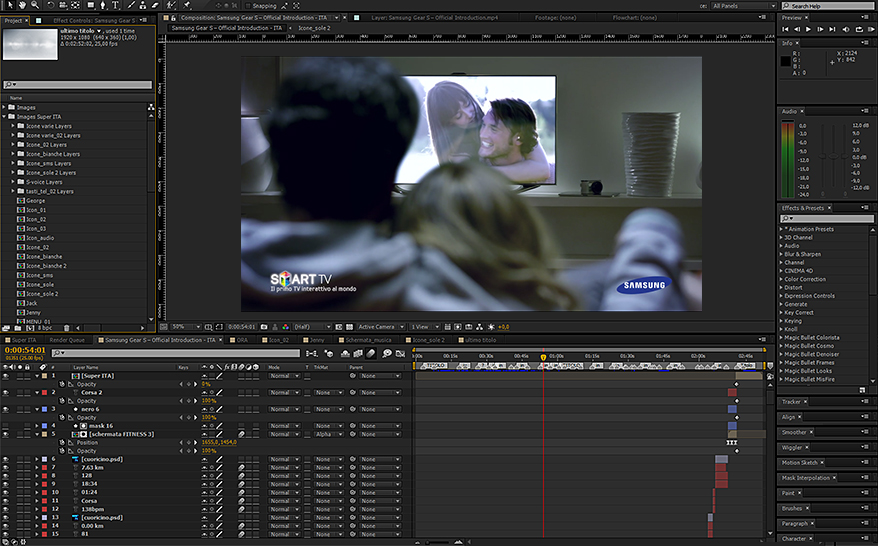Jump to first frame in Preview panel
The image size is (878, 546).
point(786,29)
